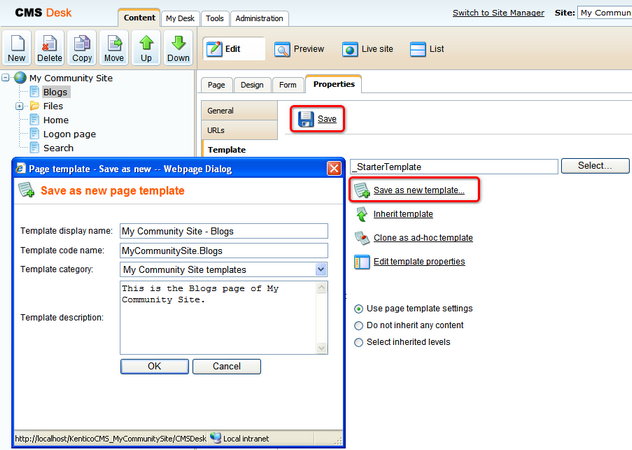Switch to Edit mode
This screenshot has height=450, width=632.
(234, 49)
